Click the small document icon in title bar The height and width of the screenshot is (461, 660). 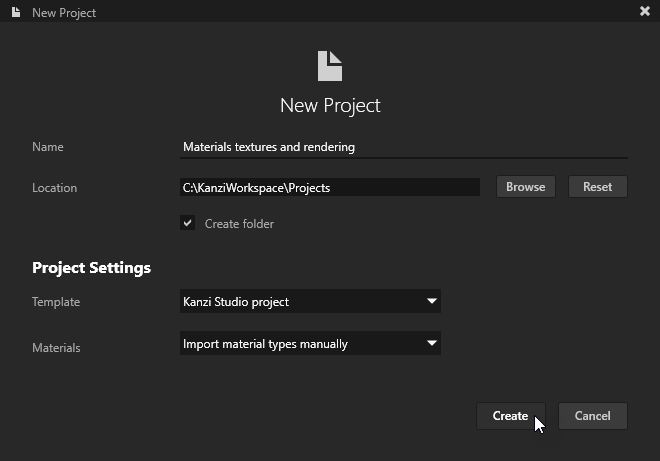click(16, 12)
